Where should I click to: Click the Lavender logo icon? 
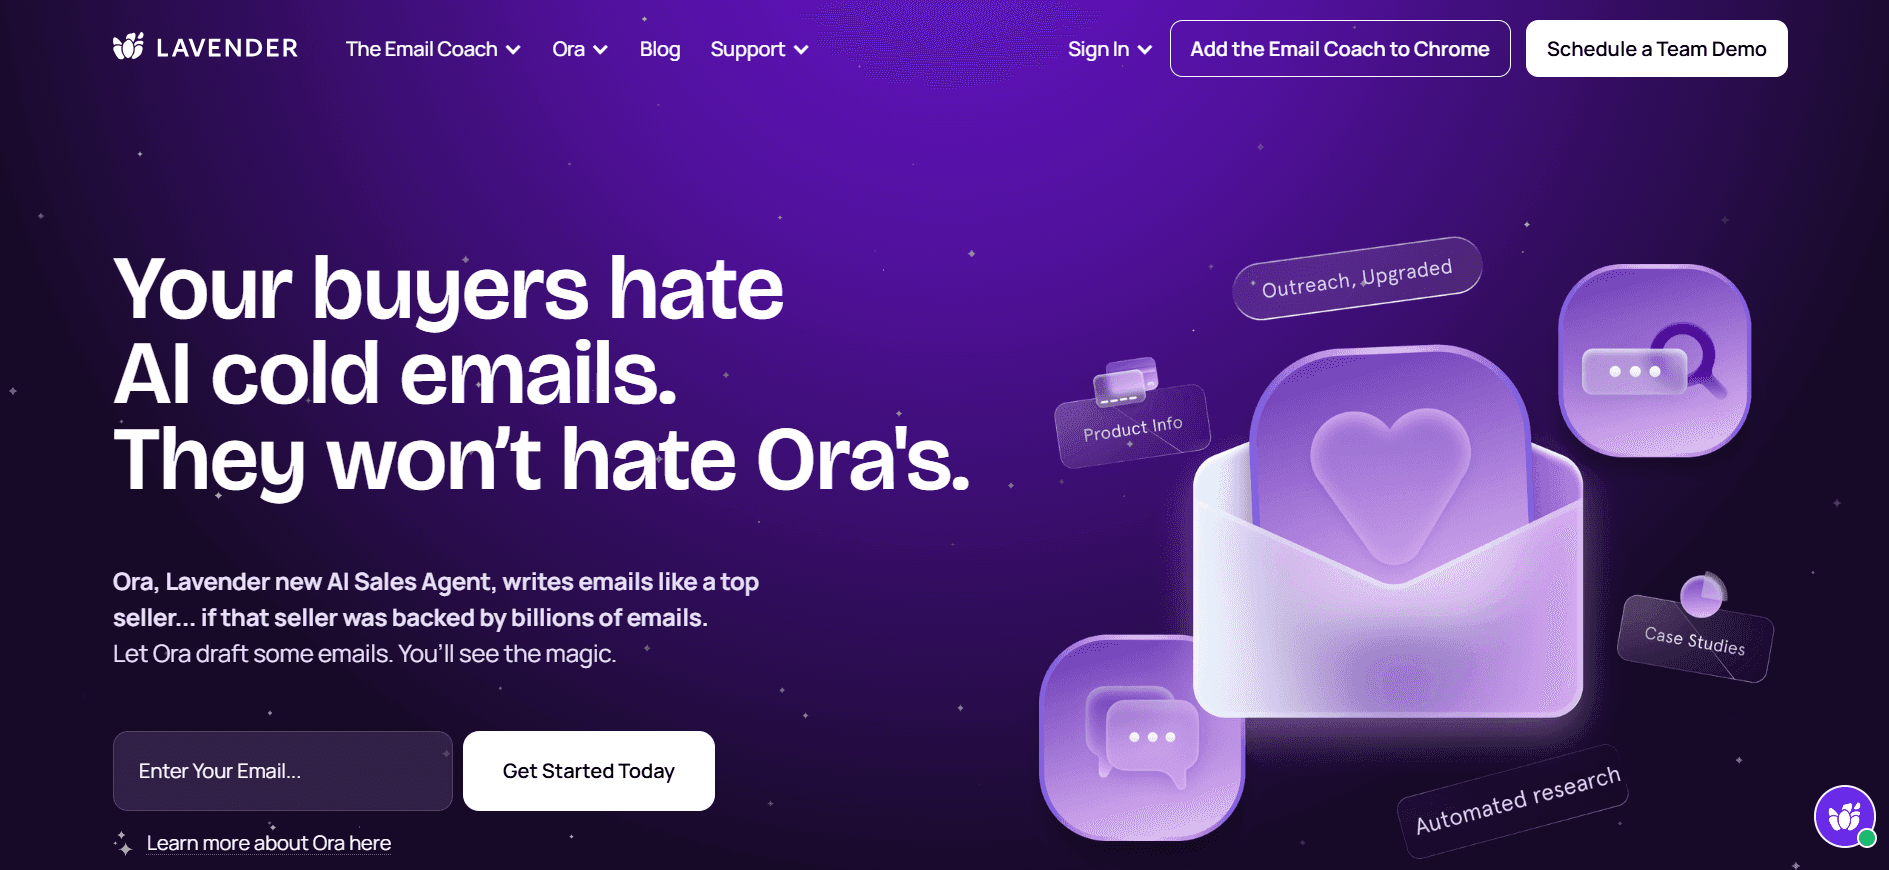pos(128,47)
